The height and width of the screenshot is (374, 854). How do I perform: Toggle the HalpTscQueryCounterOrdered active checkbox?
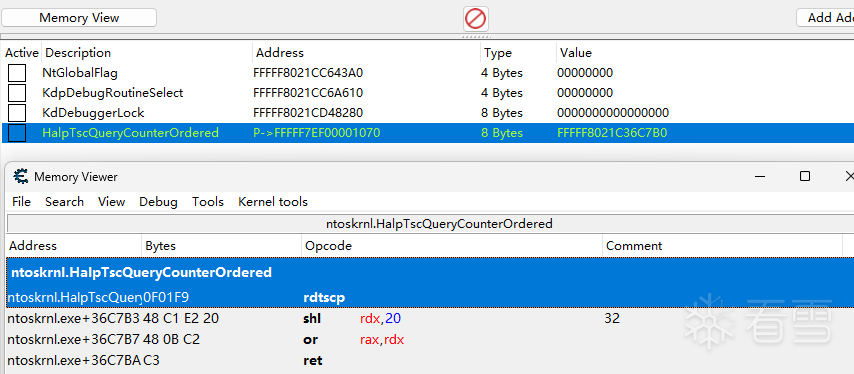click(x=17, y=133)
